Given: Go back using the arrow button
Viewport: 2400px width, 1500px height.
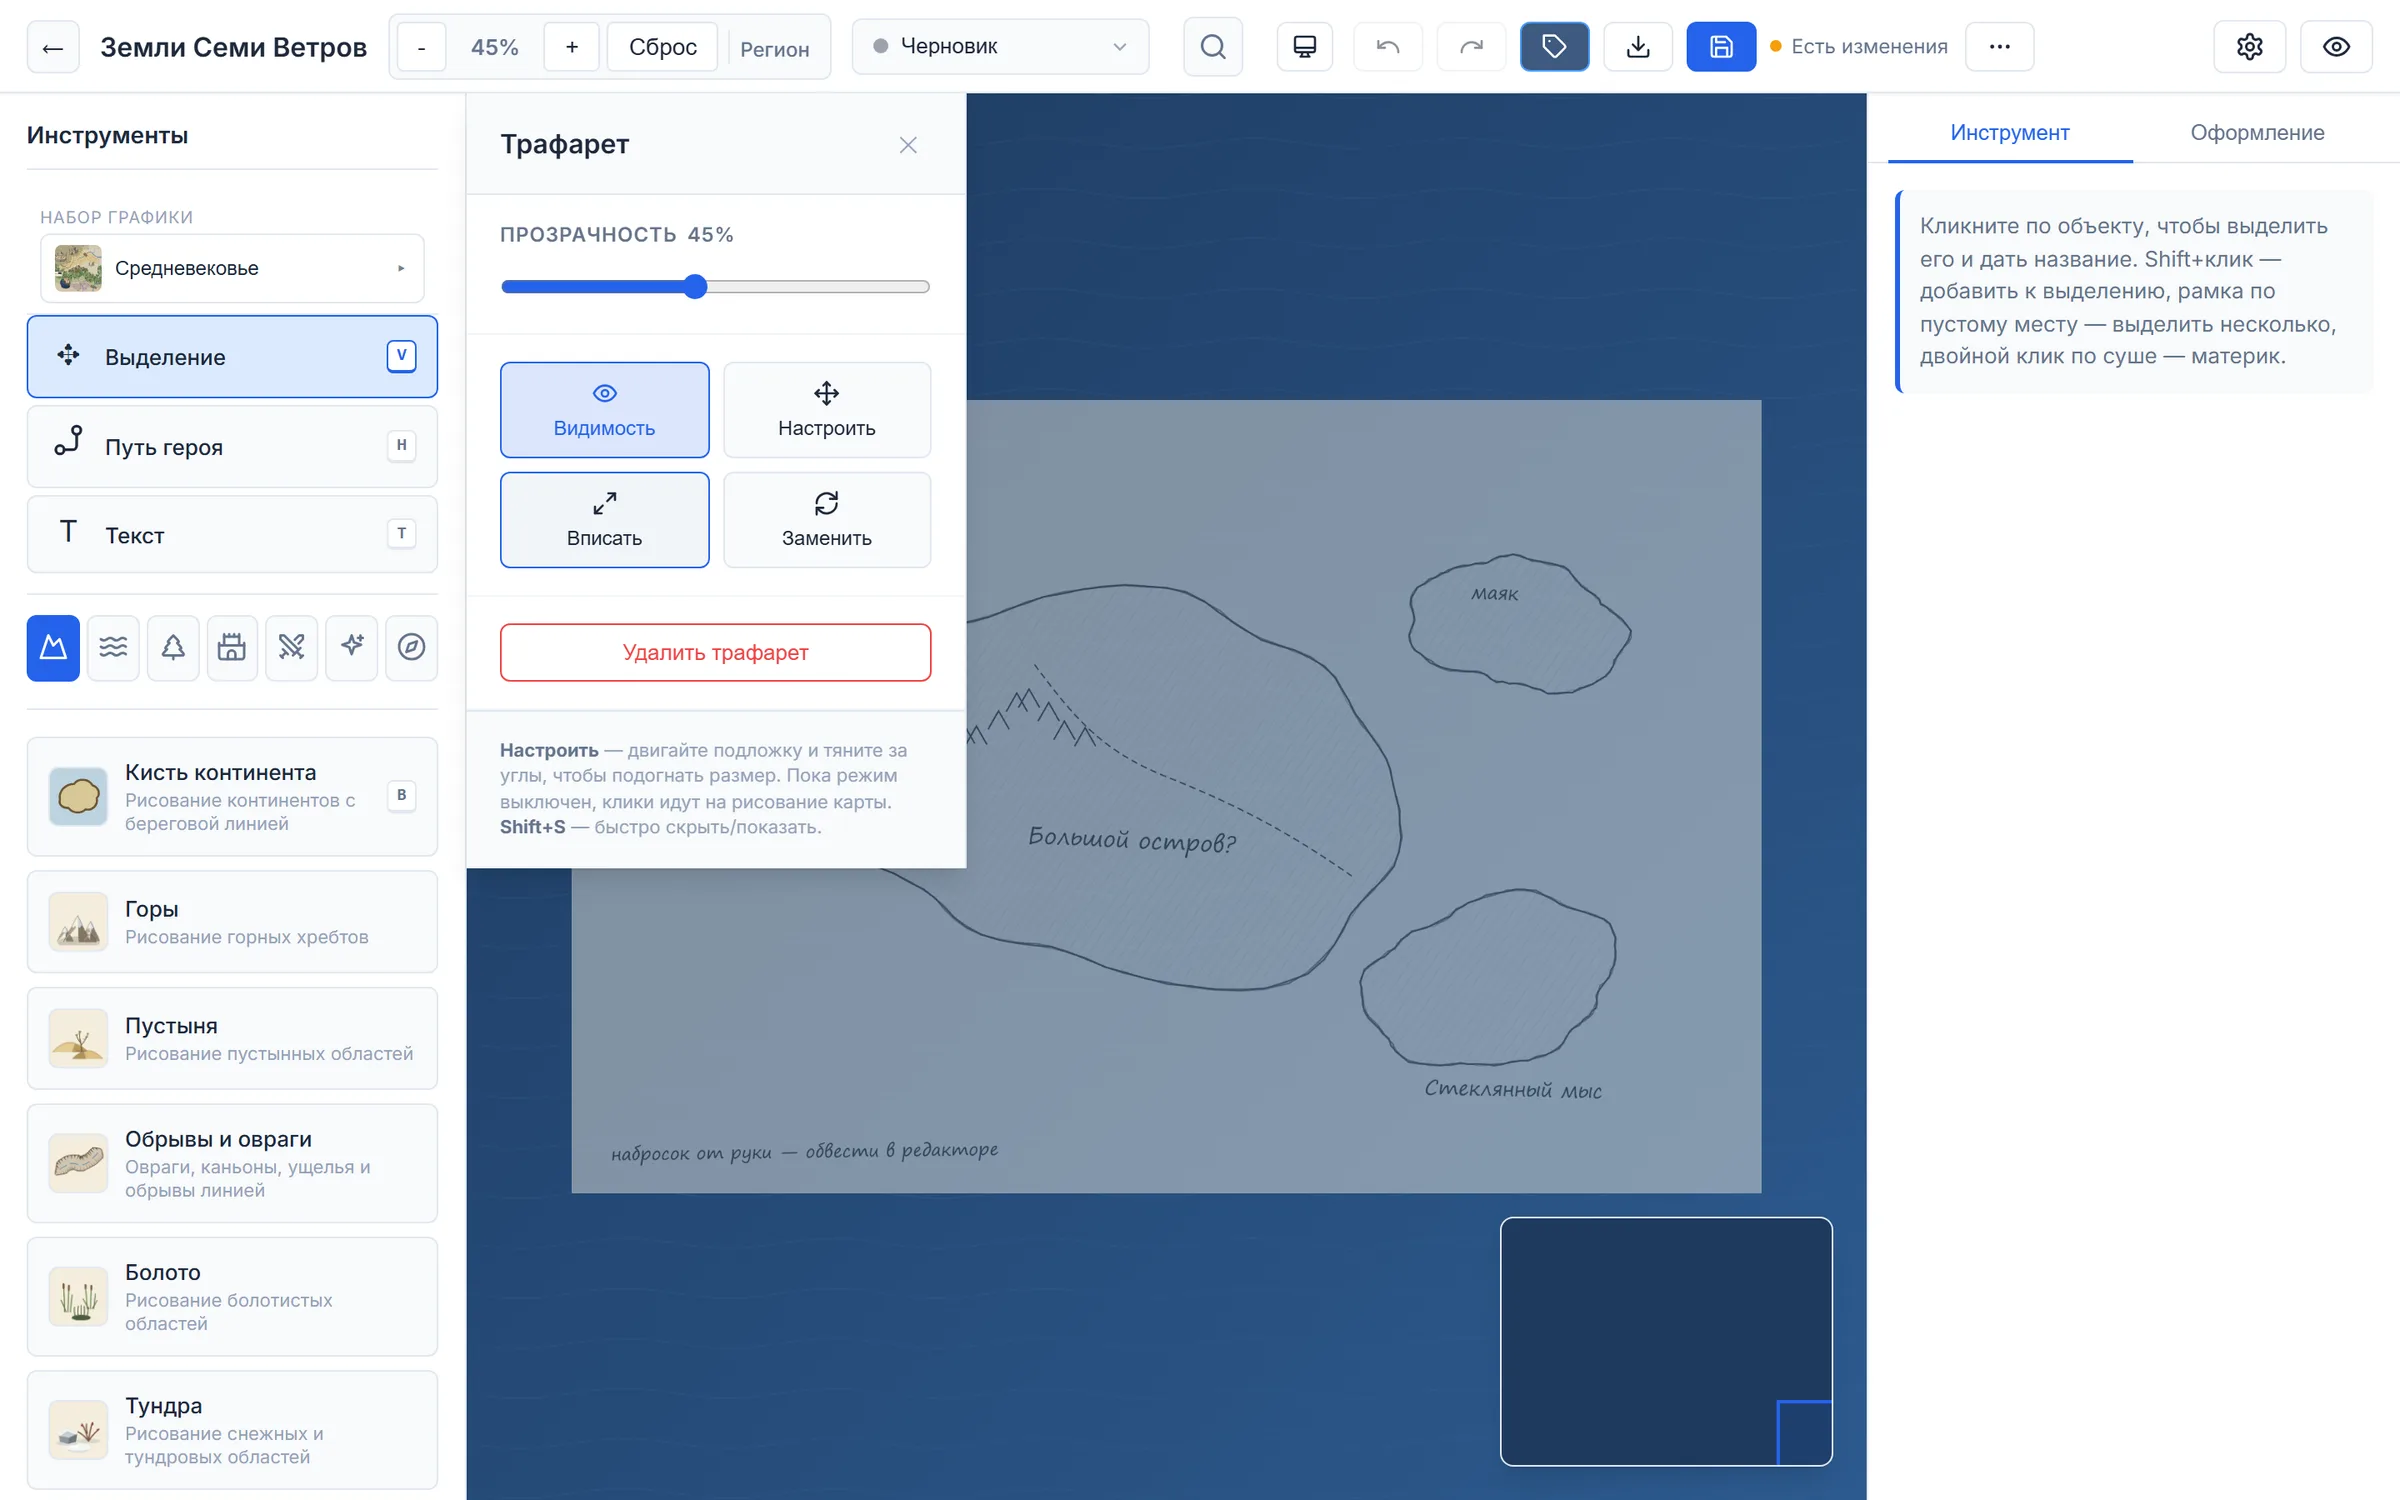Looking at the screenshot, I should click(53, 47).
